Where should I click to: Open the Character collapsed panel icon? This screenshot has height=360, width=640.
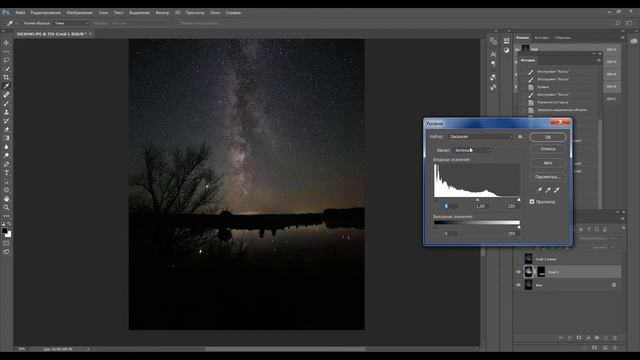[493, 54]
